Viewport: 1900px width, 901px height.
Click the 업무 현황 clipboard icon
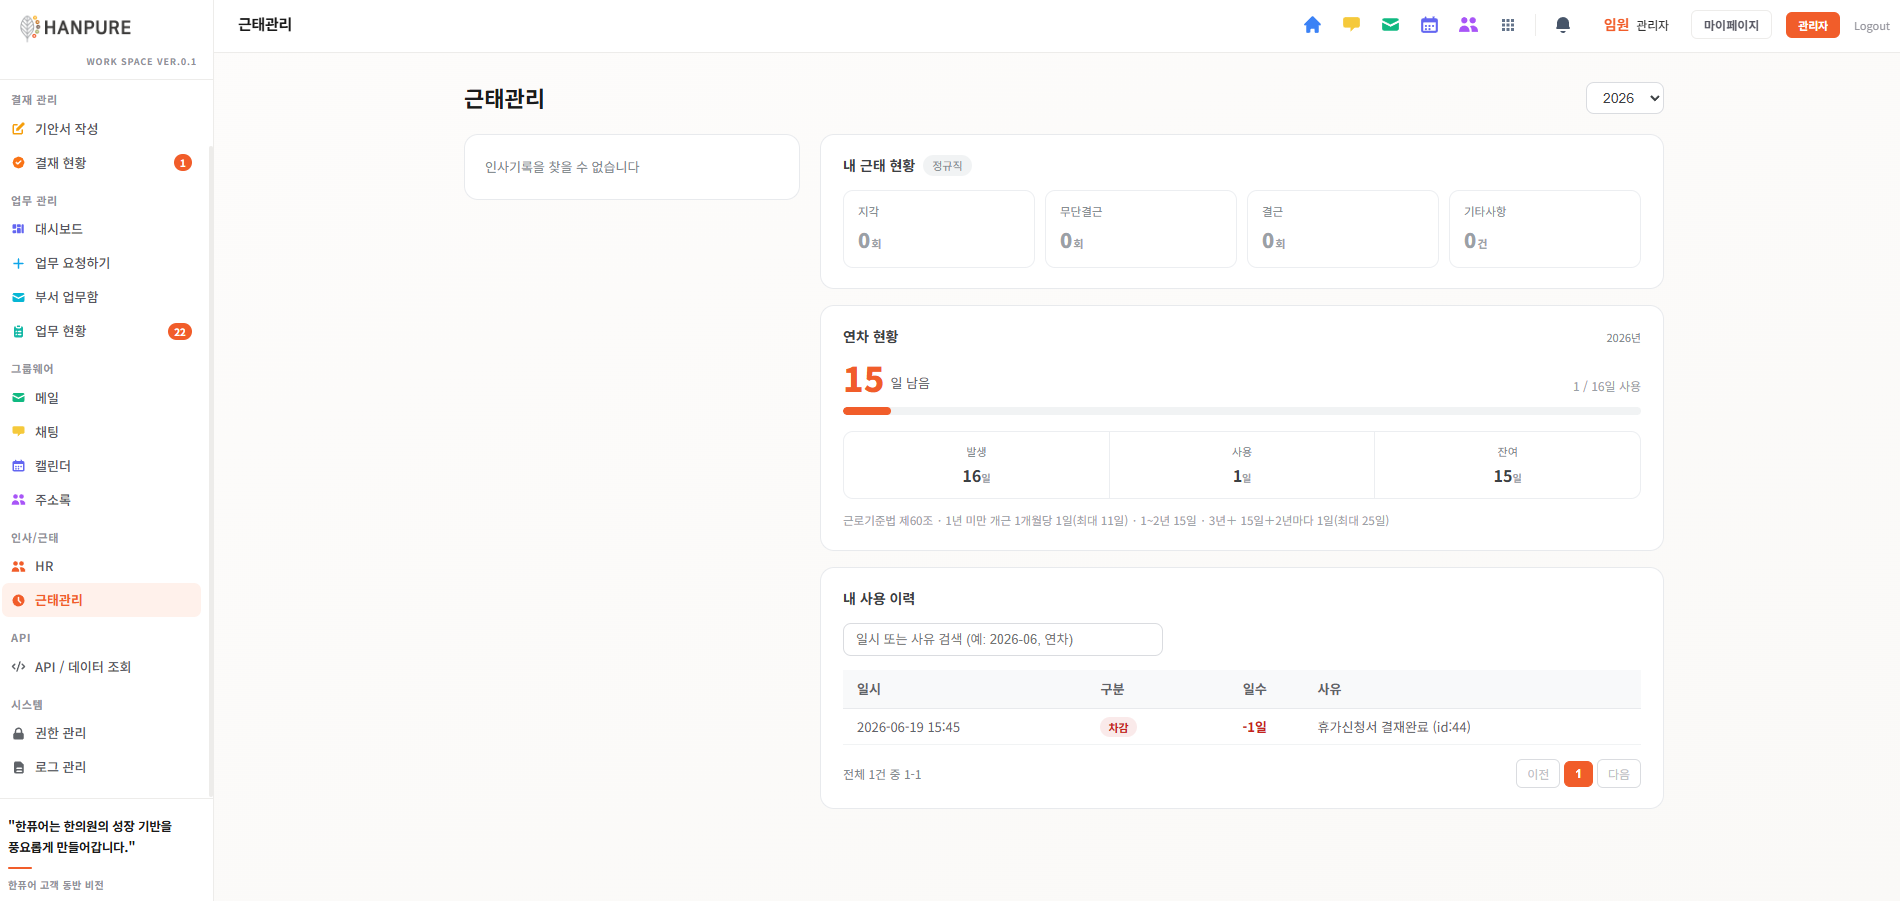[18, 331]
